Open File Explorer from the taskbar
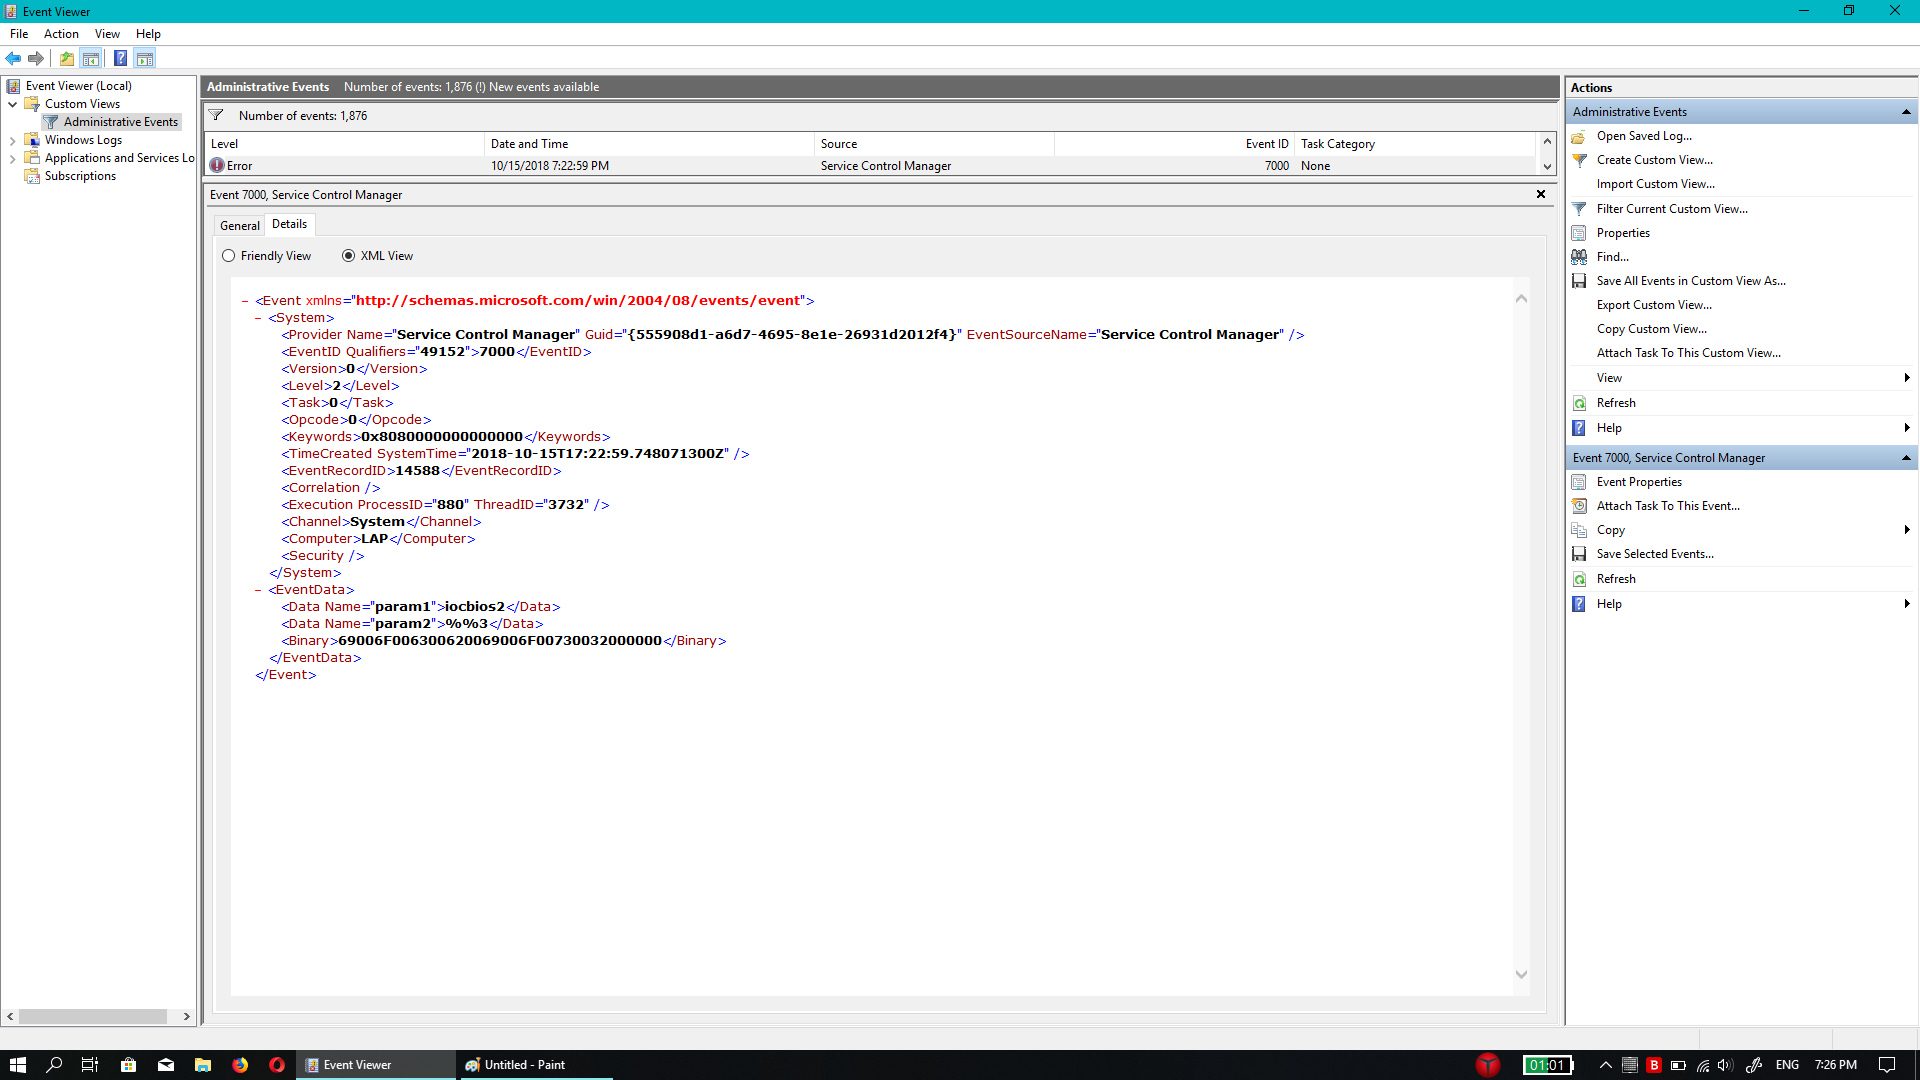This screenshot has height=1080, width=1920. pyautogui.click(x=203, y=1065)
